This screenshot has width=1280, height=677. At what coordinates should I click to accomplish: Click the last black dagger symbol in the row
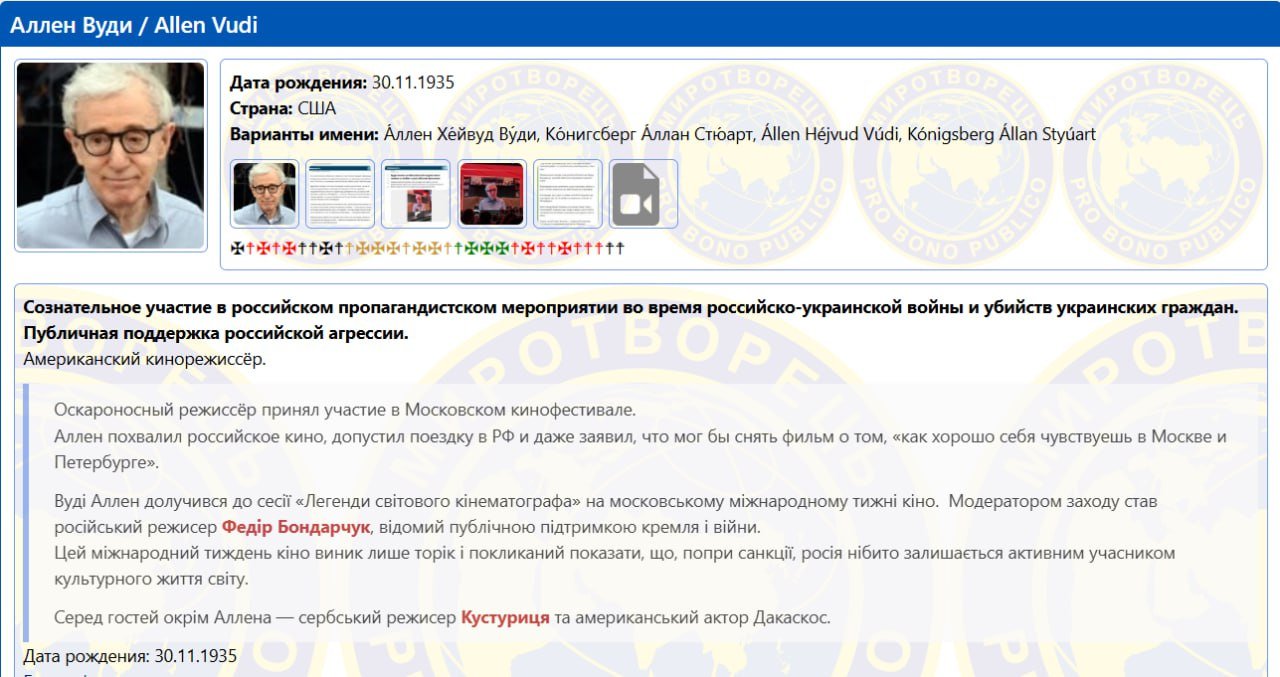click(619, 246)
